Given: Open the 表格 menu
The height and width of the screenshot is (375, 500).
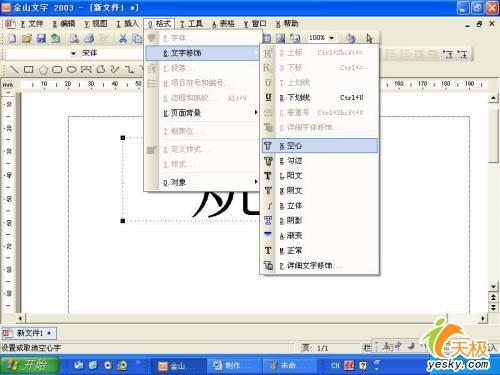Looking at the screenshot, I should pyautogui.click(x=223, y=24).
